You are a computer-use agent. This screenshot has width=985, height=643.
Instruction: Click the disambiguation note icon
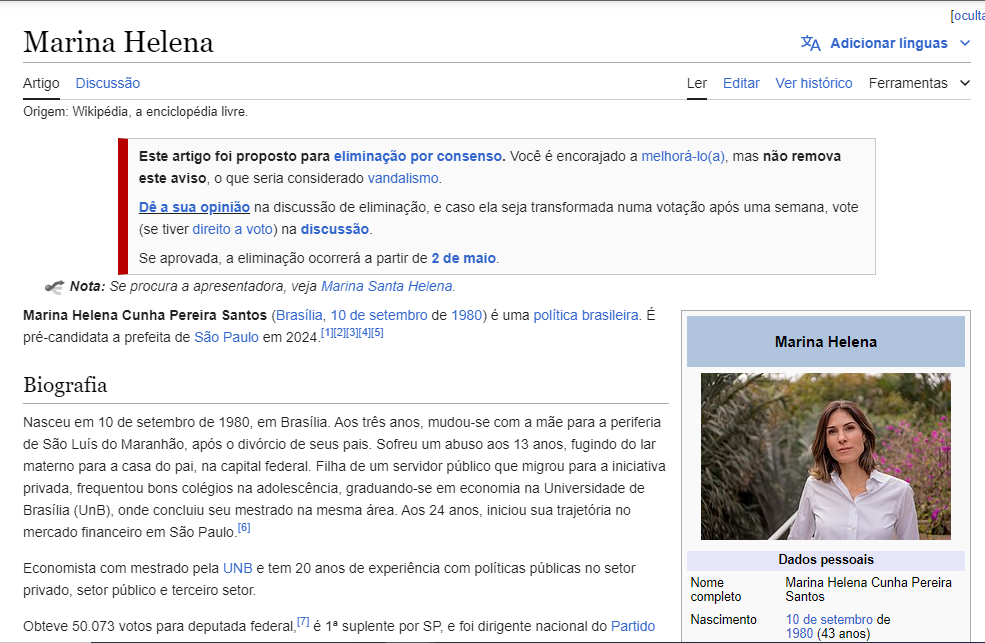(x=55, y=287)
